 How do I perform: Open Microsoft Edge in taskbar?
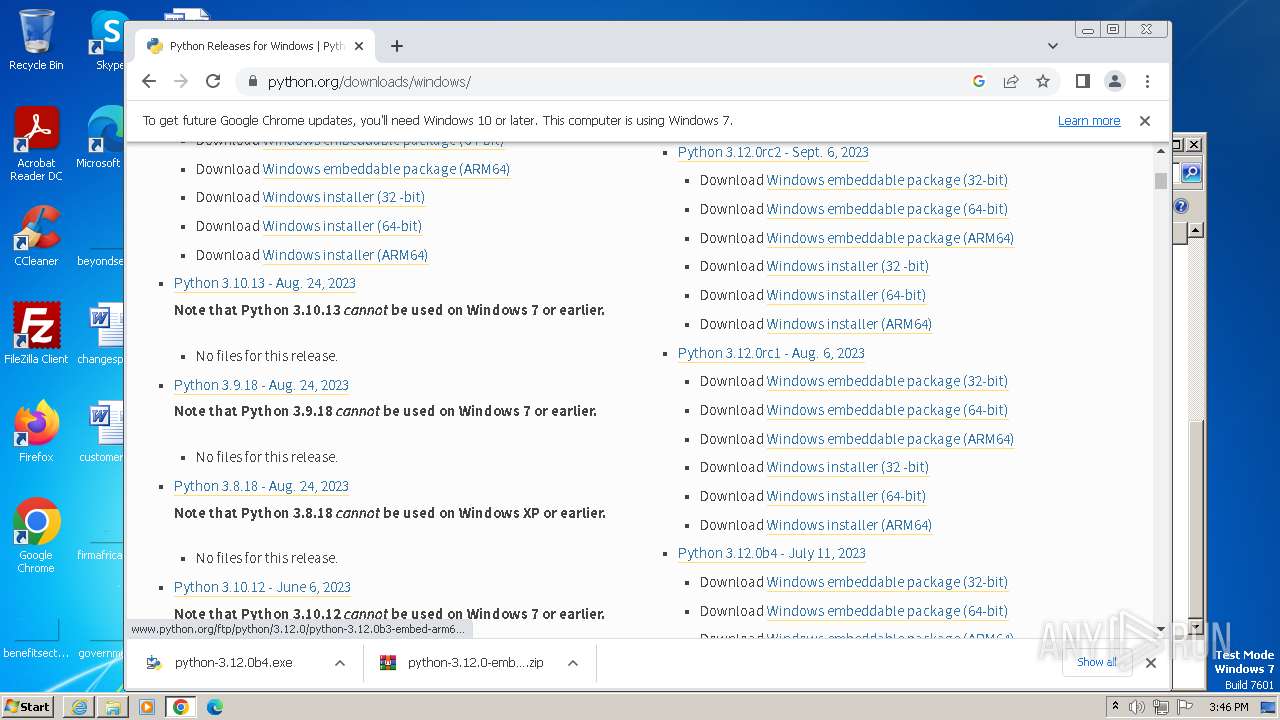(x=215, y=707)
